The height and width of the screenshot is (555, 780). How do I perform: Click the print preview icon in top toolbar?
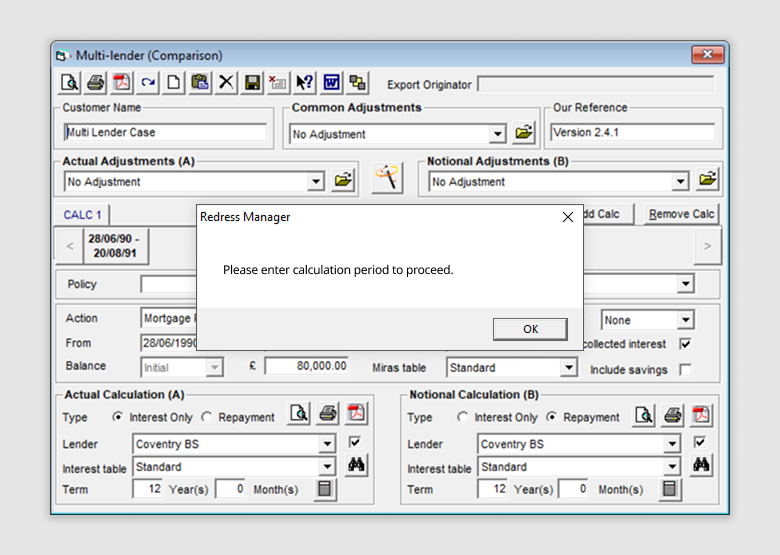69,83
